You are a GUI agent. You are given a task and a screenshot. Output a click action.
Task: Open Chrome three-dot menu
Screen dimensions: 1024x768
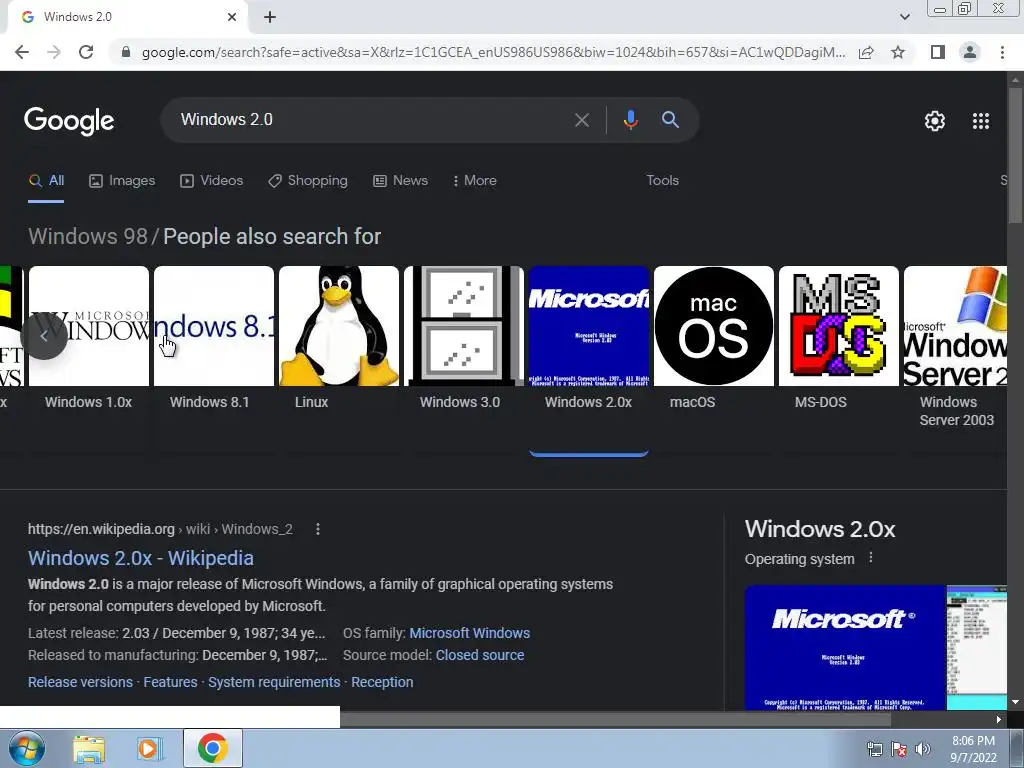[x=1002, y=52]
